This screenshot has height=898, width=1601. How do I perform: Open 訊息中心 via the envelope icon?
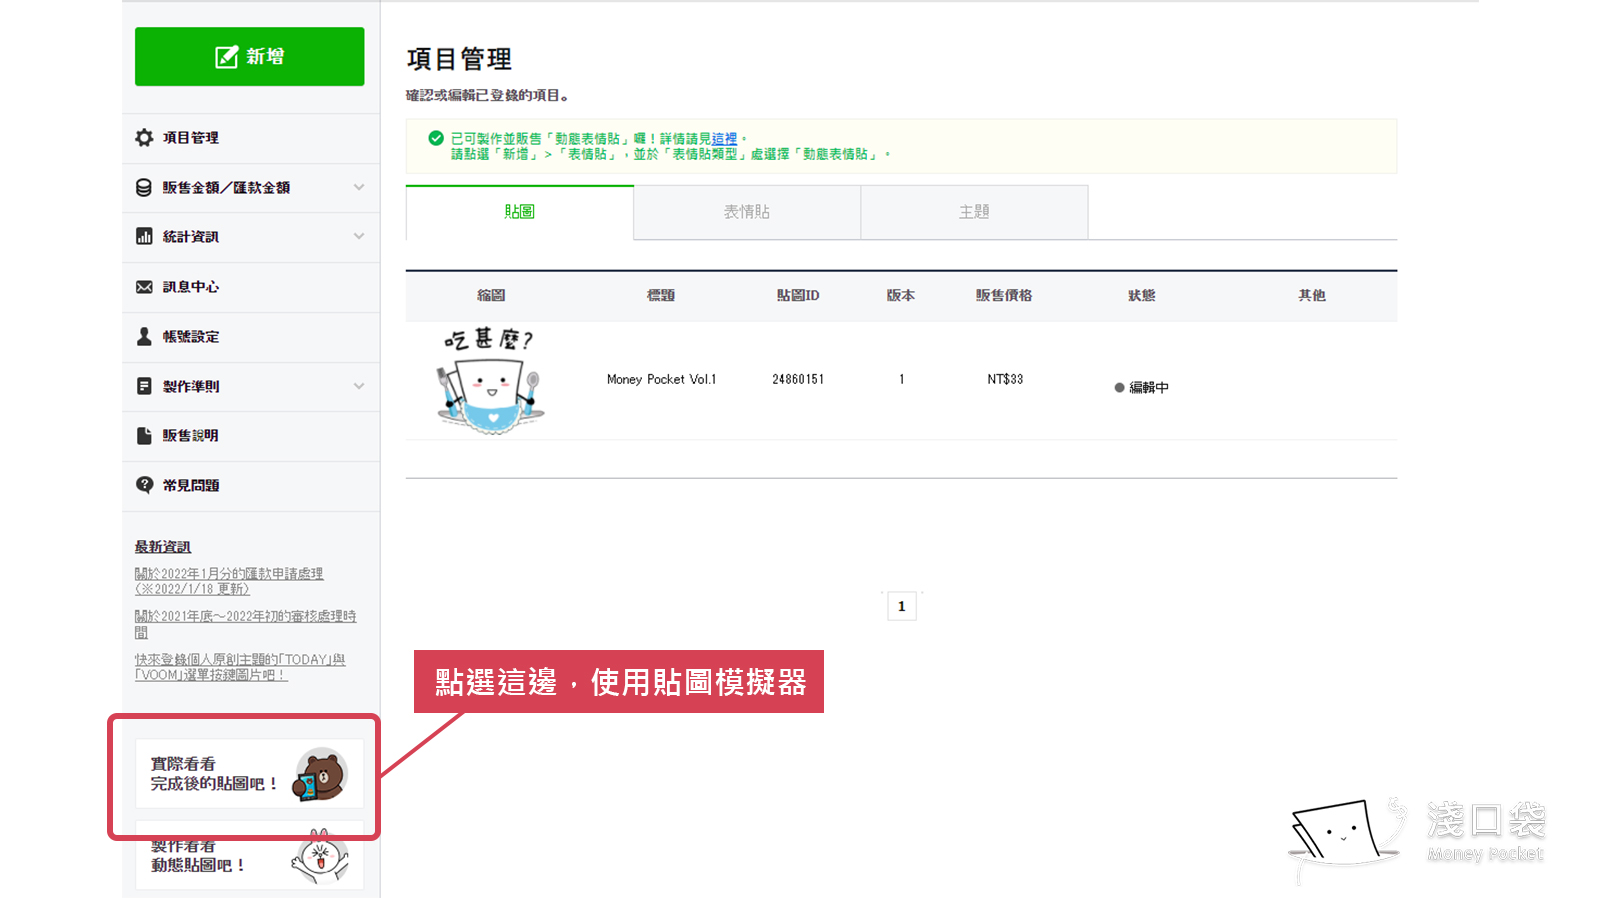point(145,287)
